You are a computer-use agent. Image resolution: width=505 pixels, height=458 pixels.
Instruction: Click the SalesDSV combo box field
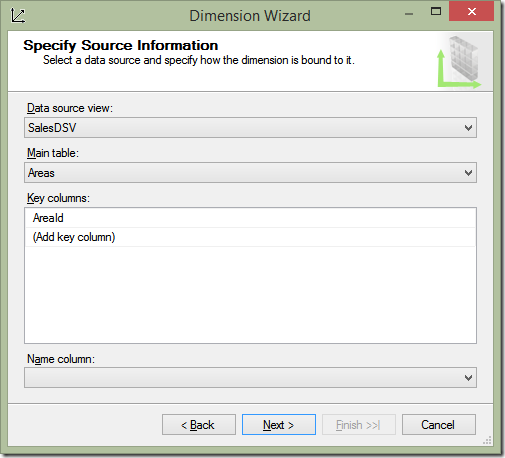tap(250, 128)
